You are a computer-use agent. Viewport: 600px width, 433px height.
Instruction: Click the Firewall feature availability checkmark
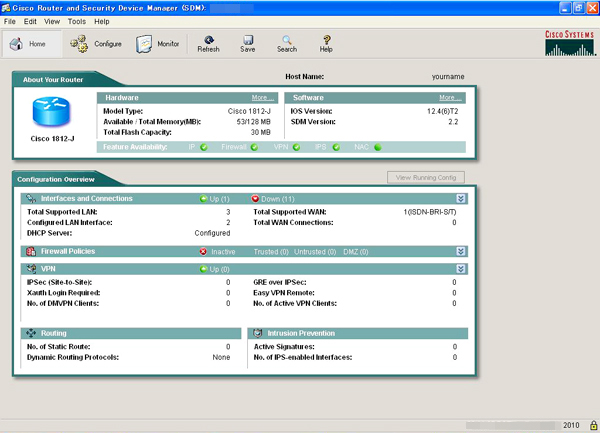pyautogui.click(x=254, y=147)
